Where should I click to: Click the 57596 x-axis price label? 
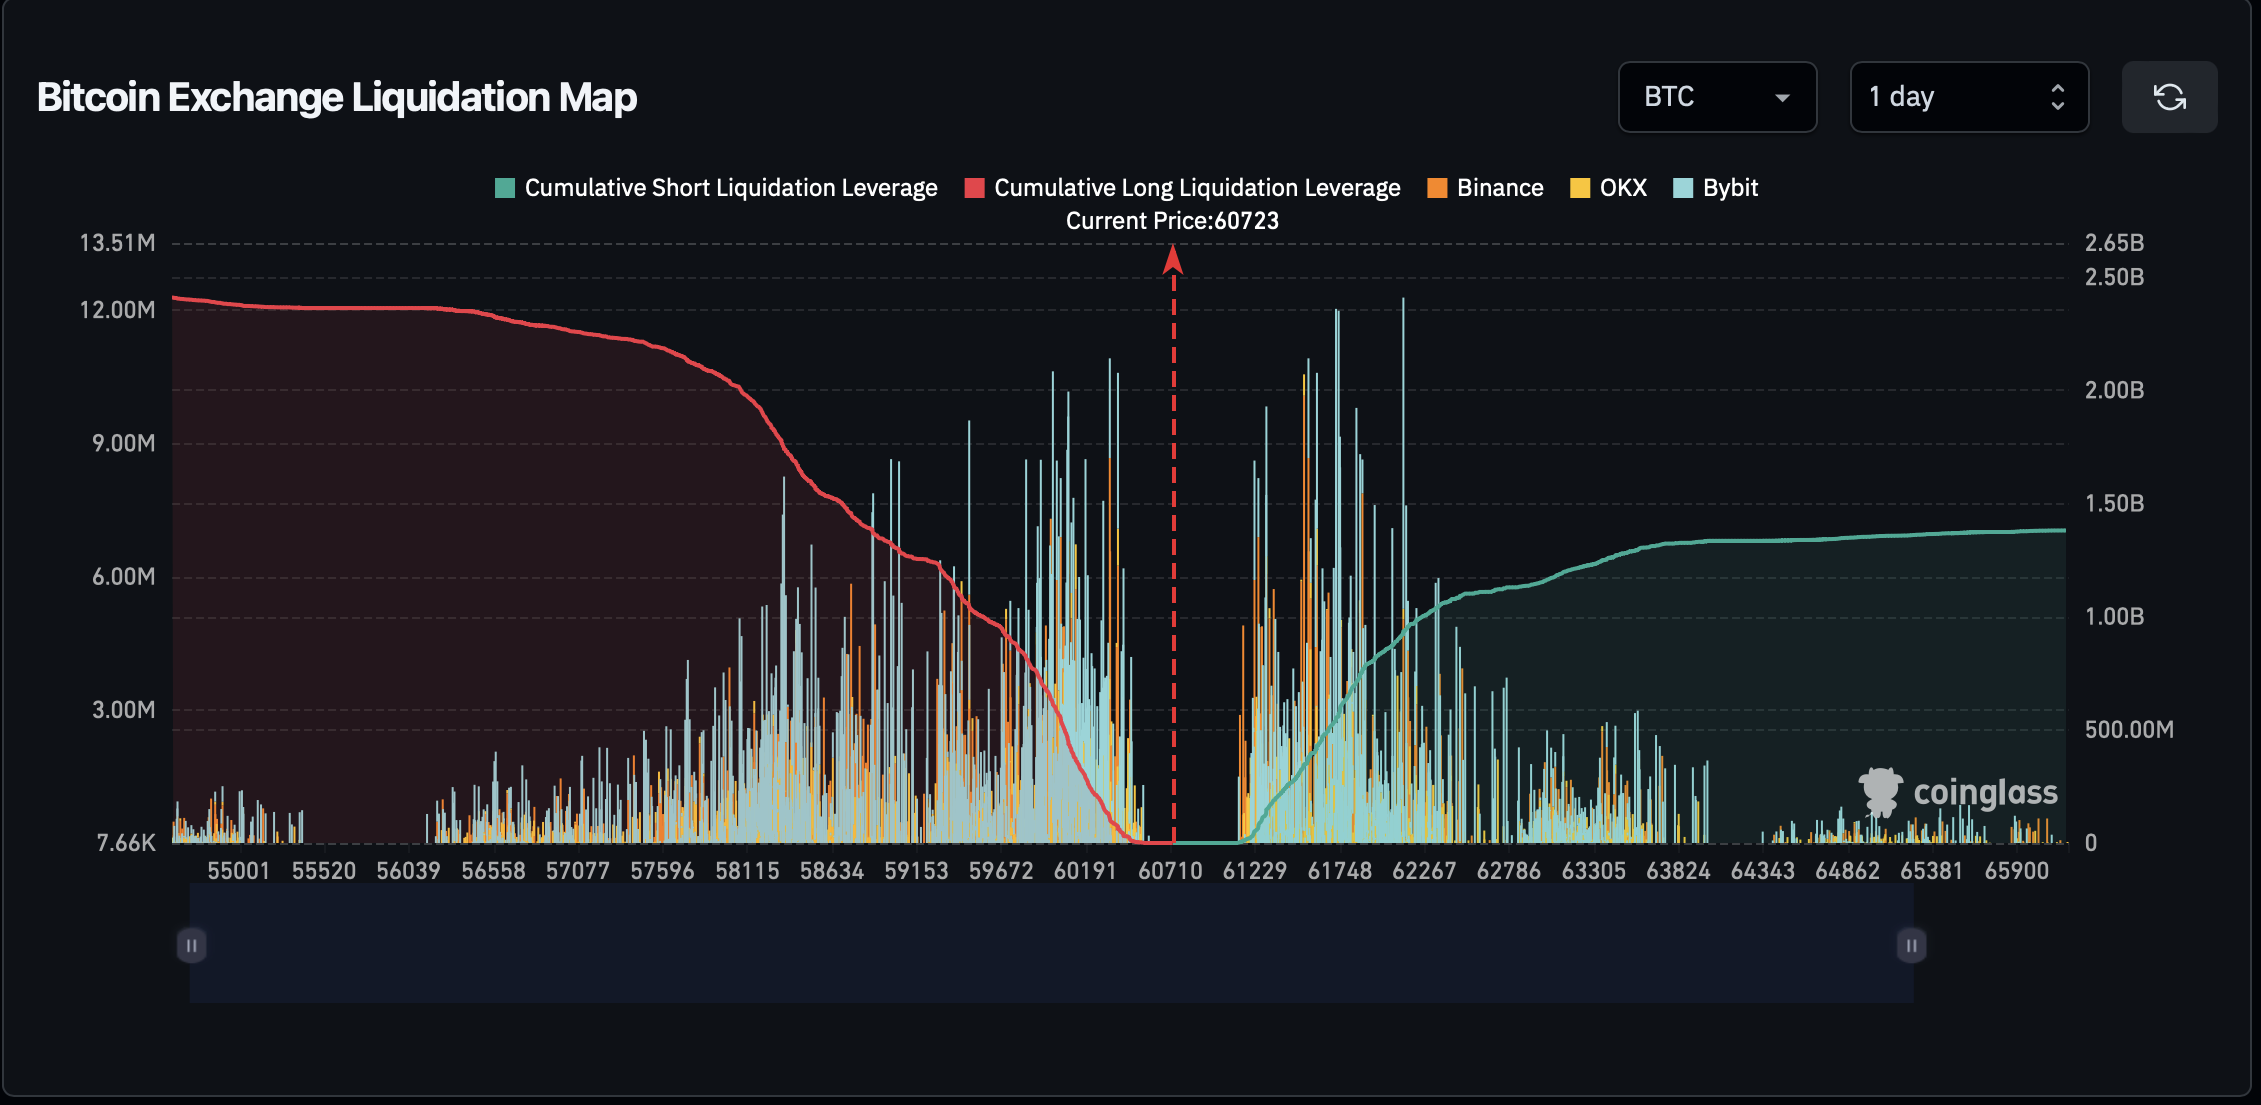coord(662,871)
